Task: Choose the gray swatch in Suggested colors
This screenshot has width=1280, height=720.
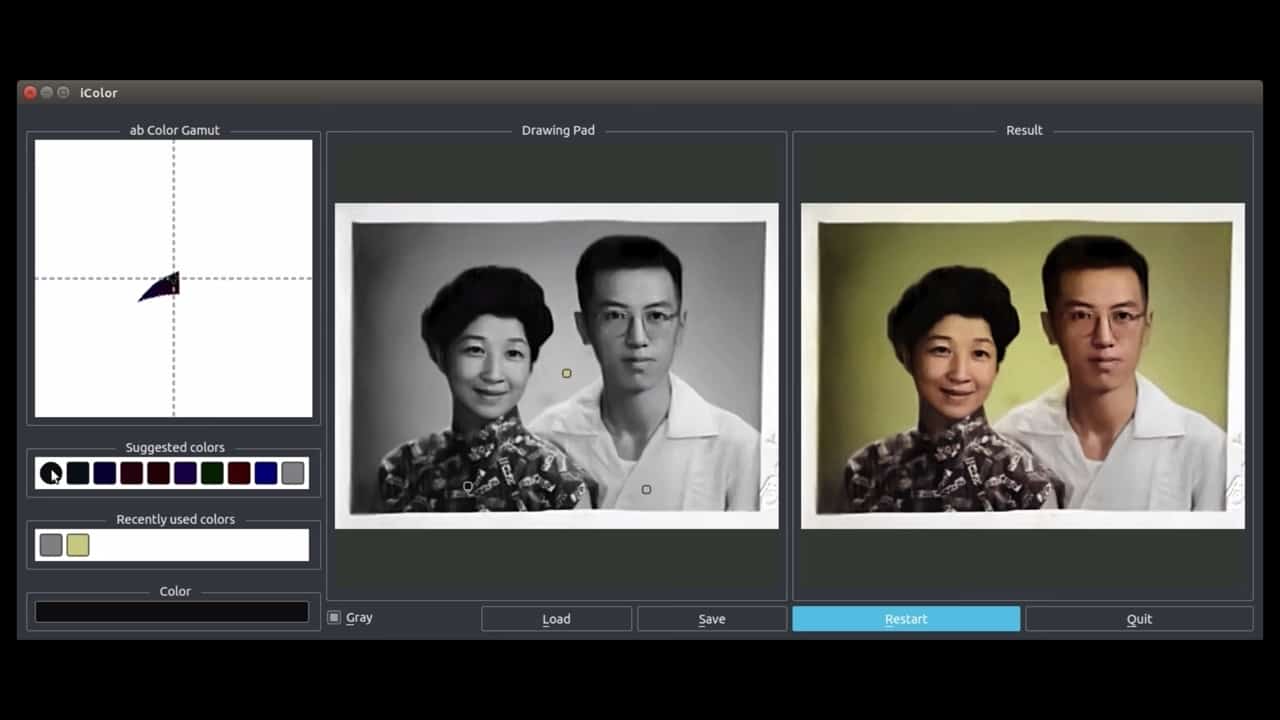Action: click(292, 473)
